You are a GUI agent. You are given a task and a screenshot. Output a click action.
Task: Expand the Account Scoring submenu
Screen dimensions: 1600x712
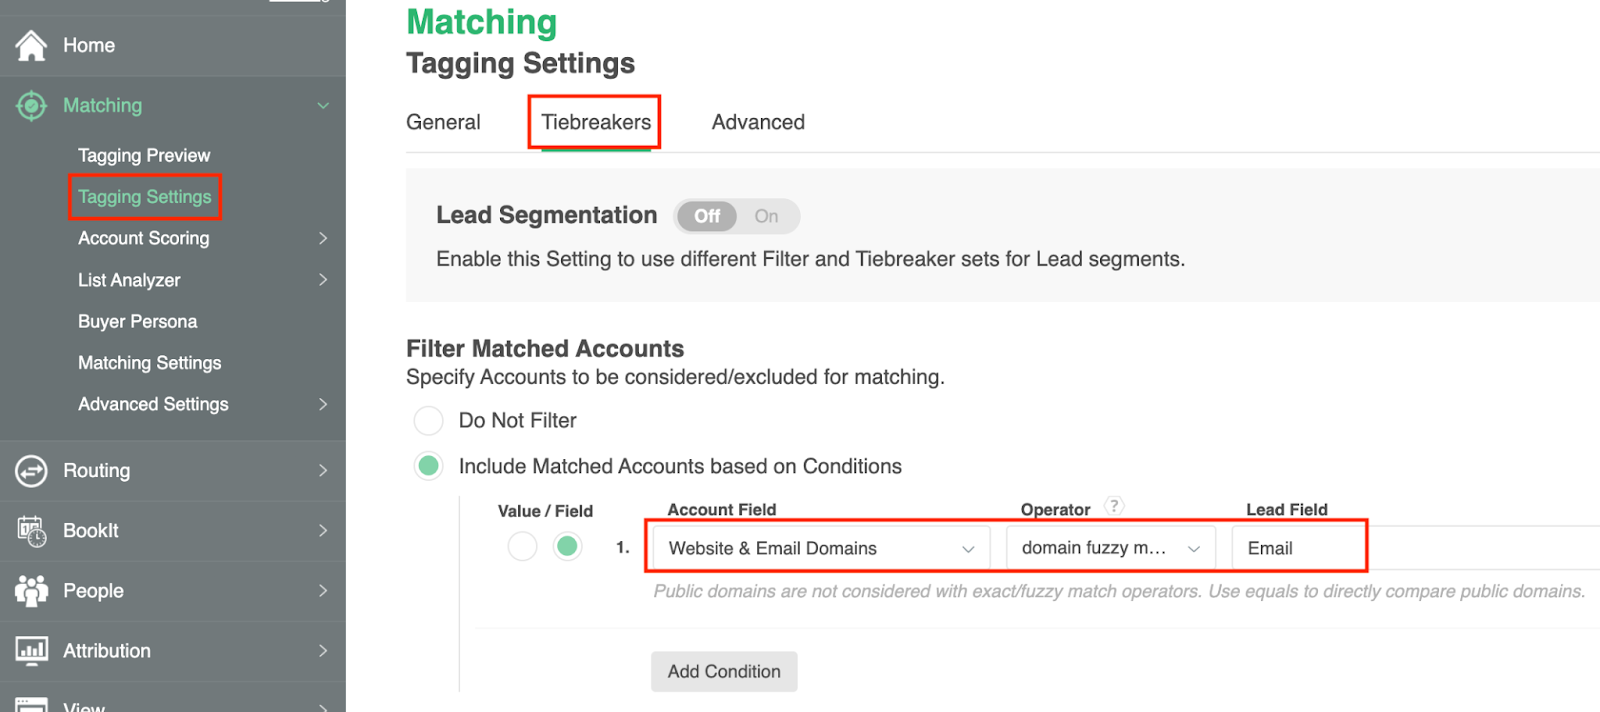click(322, 238)
